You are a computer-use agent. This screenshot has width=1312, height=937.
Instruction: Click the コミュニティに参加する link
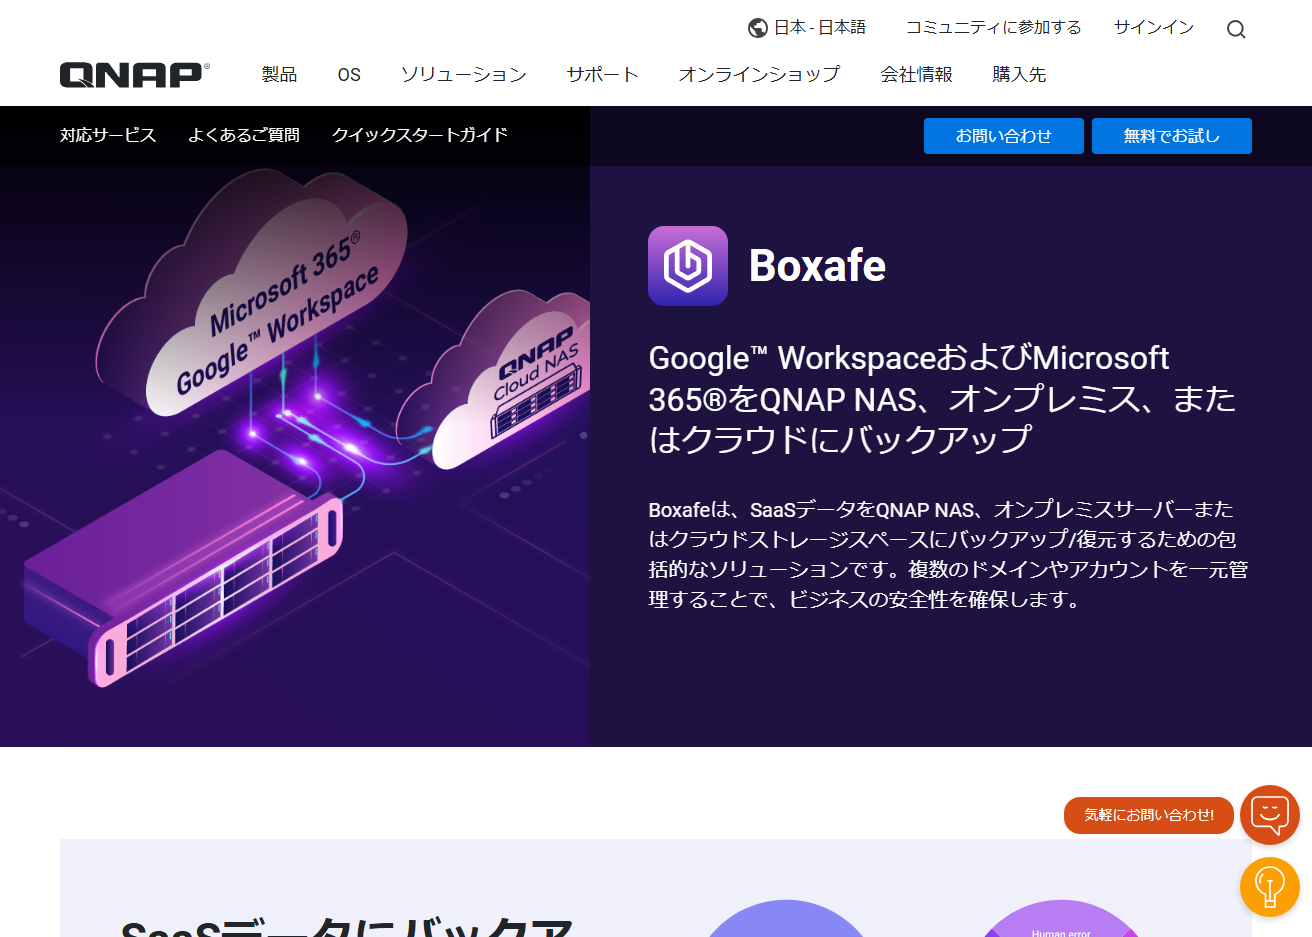[993, 28]
